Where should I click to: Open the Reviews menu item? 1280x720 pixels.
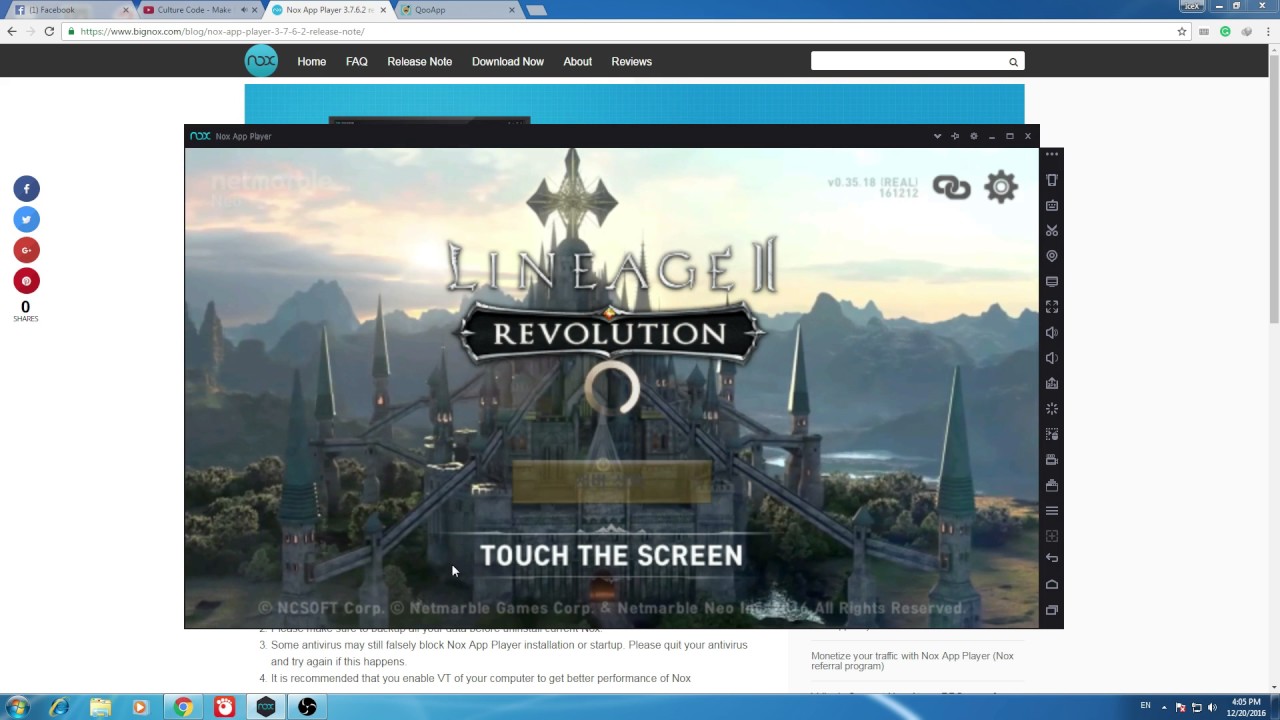631,61
